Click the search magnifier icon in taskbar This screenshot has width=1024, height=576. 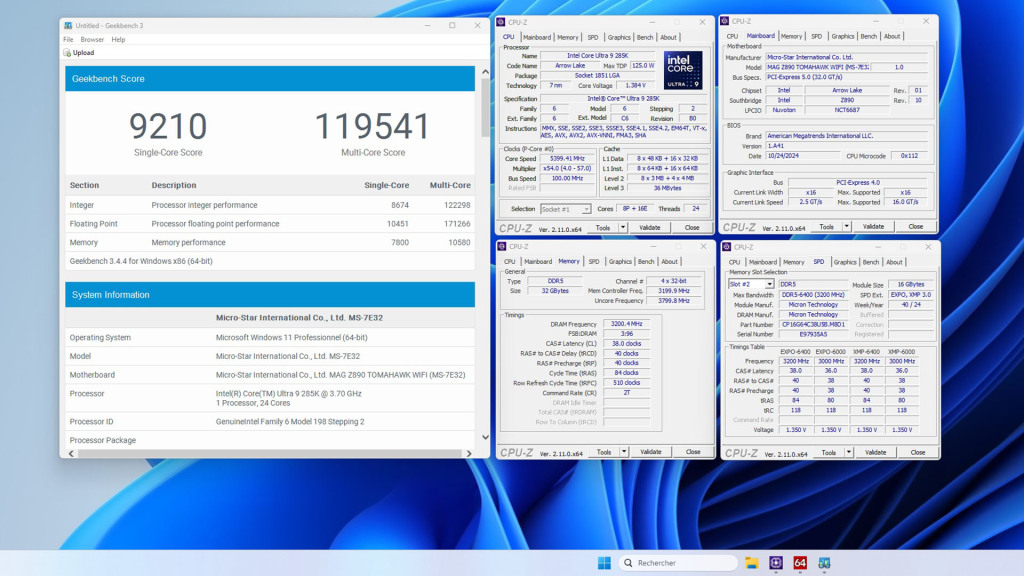click(628, 563)
